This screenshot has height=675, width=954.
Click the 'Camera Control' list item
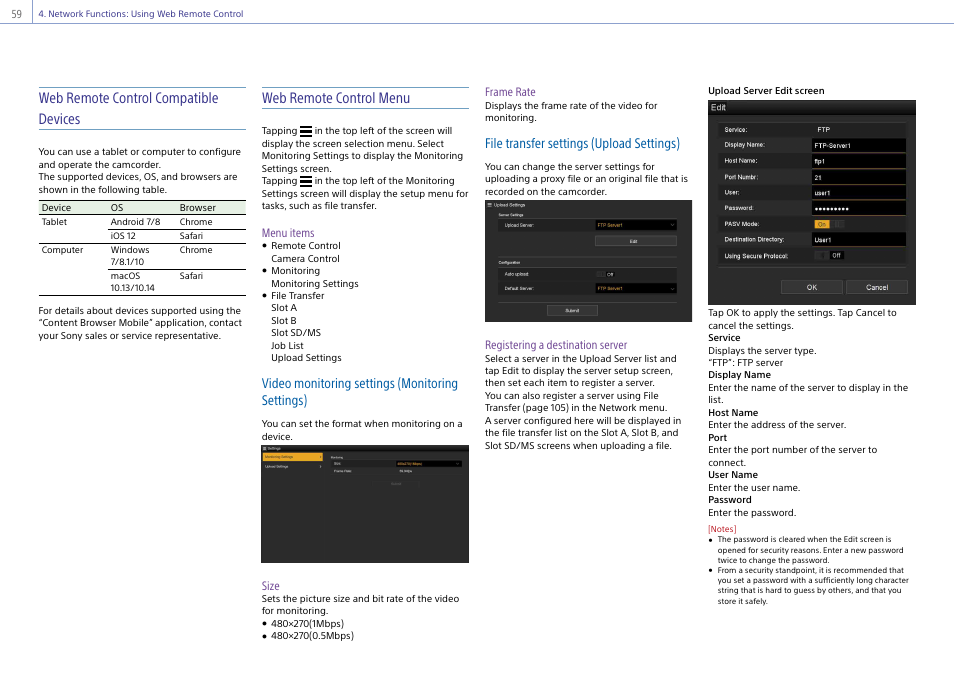305,259
